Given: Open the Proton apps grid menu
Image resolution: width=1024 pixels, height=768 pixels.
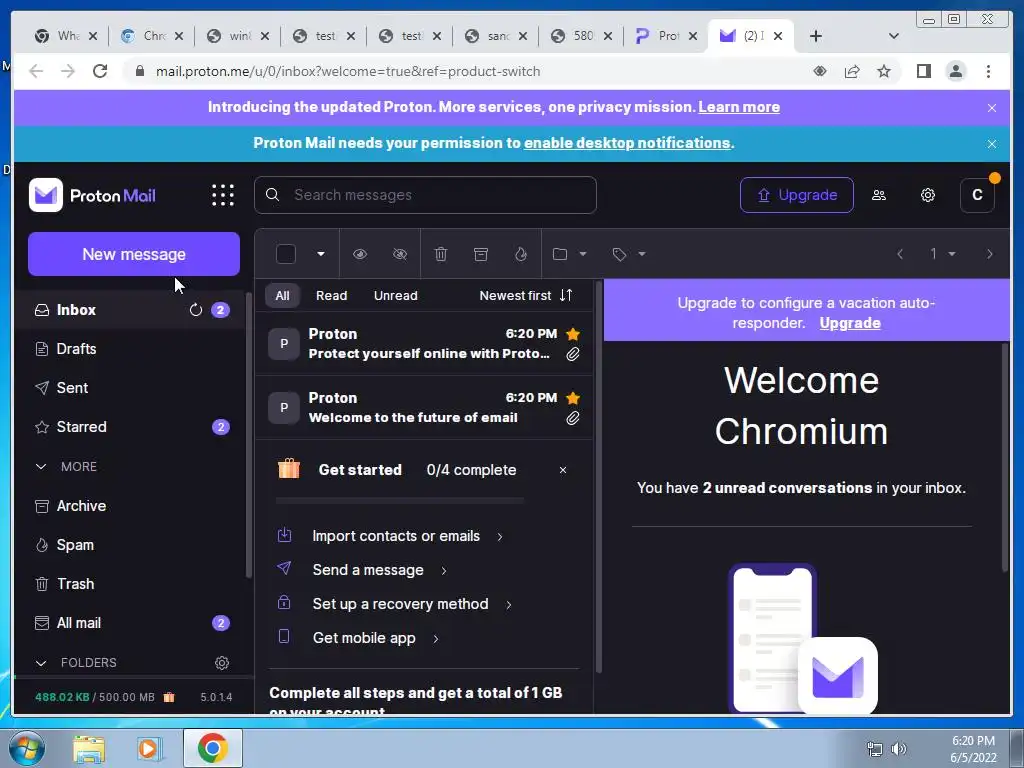Looking at the screenshot, I should (x=223, y=195).
